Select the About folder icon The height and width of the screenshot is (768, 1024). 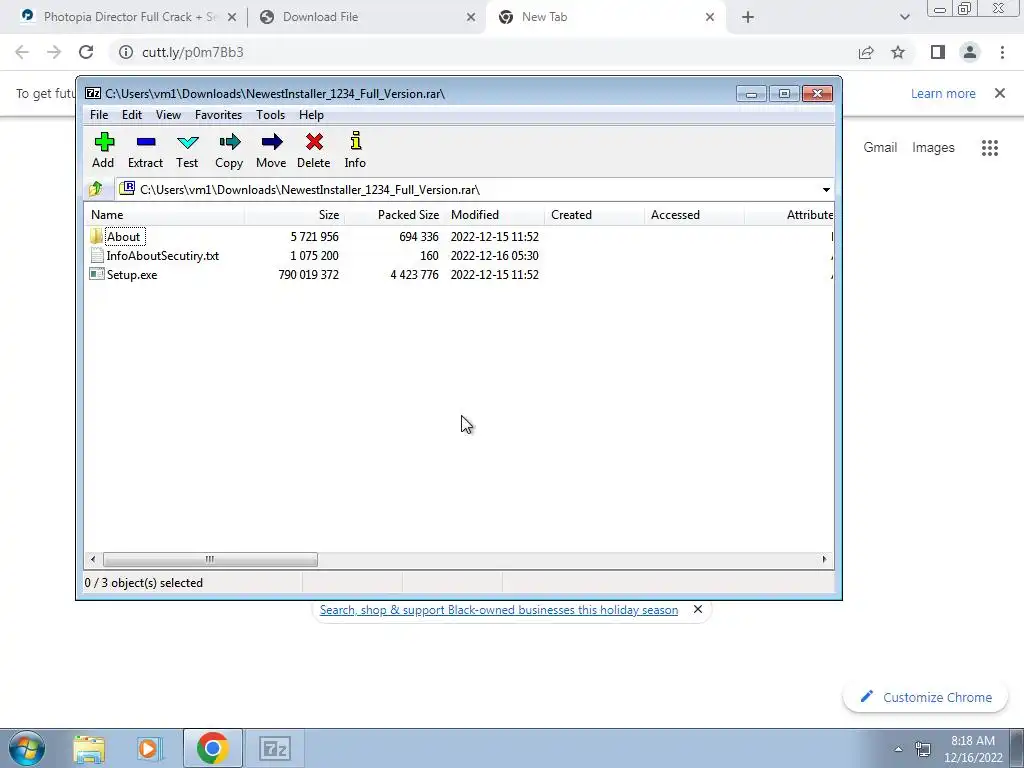pyautogui.click(x=97, y=236)
